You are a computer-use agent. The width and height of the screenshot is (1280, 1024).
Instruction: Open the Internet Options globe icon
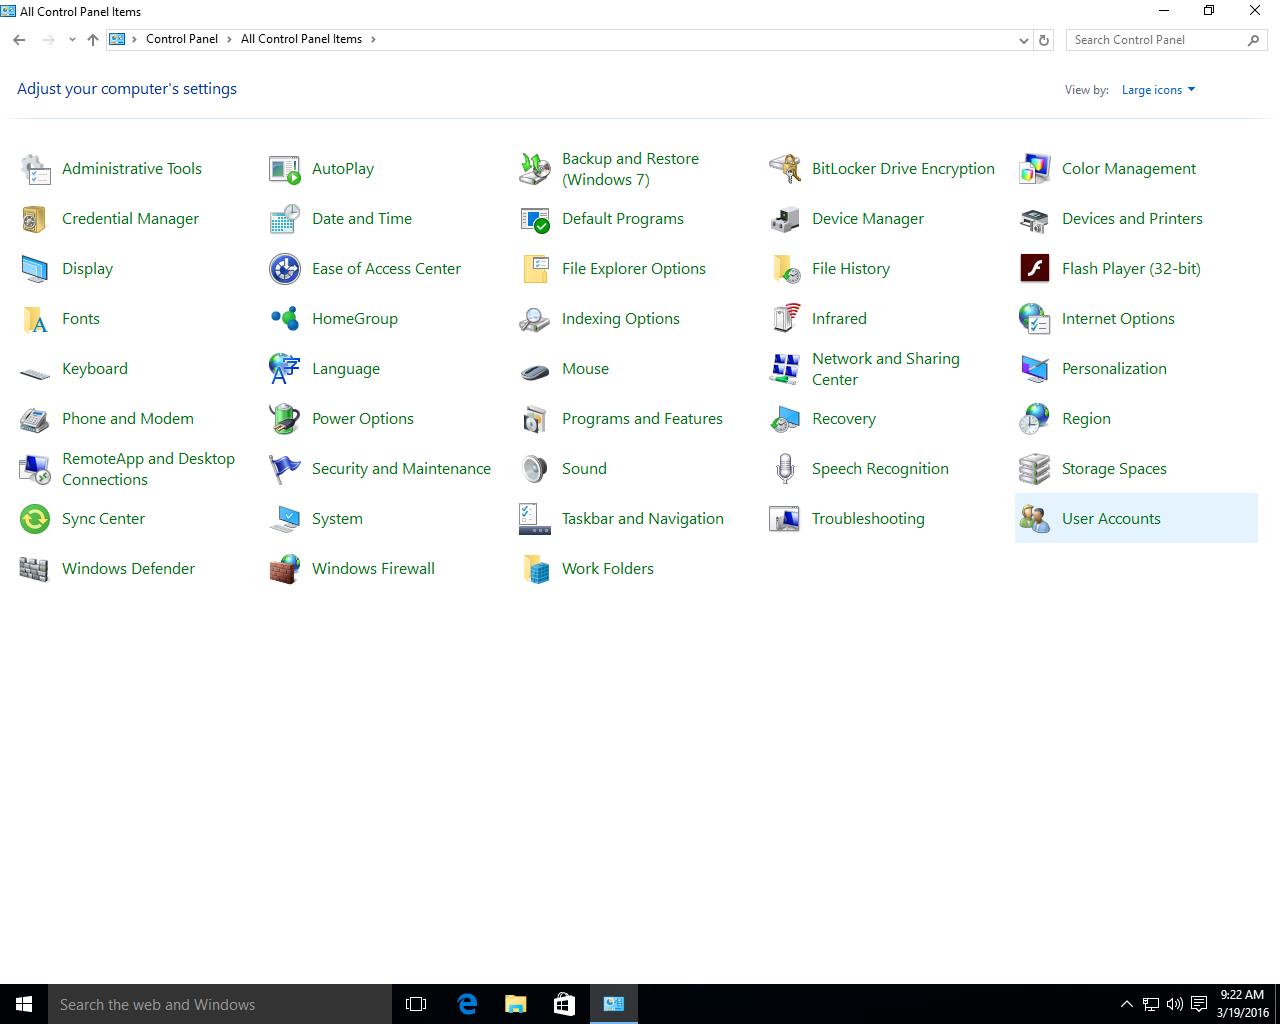(1035, 319)
